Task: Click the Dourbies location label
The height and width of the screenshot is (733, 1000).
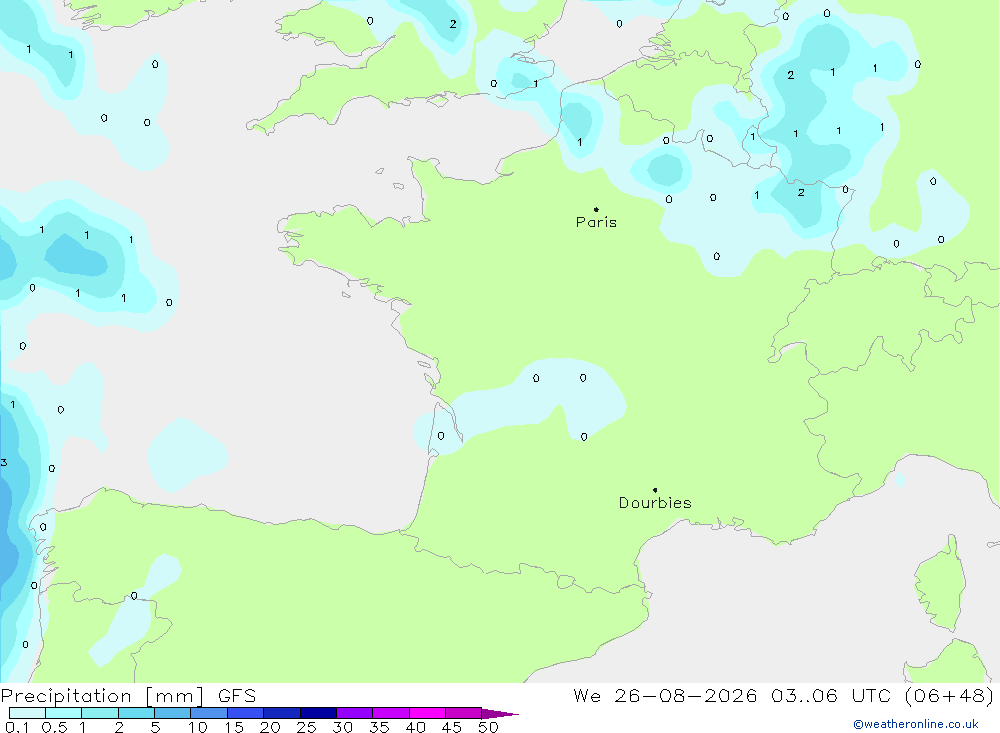Action: (655, 503)
